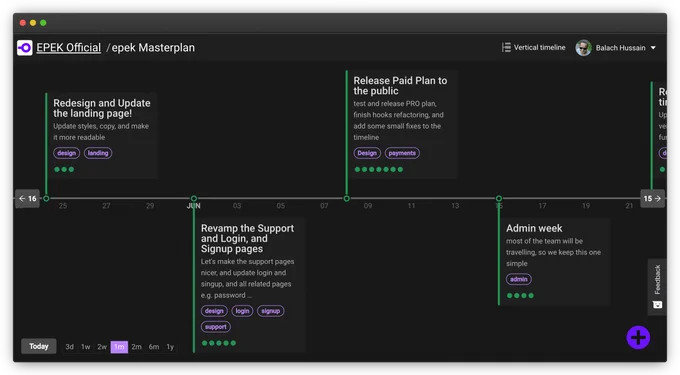680x375 pixels.
Task: Click the purple plus add button
Action: click(x=638, y=337)
